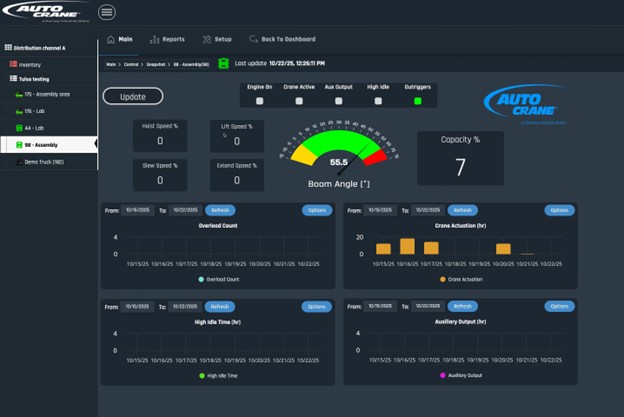Refresh the High Idle Time chart
Image resolution: width=624 pixels, height=417 pixels.
(x=220, y=306)
